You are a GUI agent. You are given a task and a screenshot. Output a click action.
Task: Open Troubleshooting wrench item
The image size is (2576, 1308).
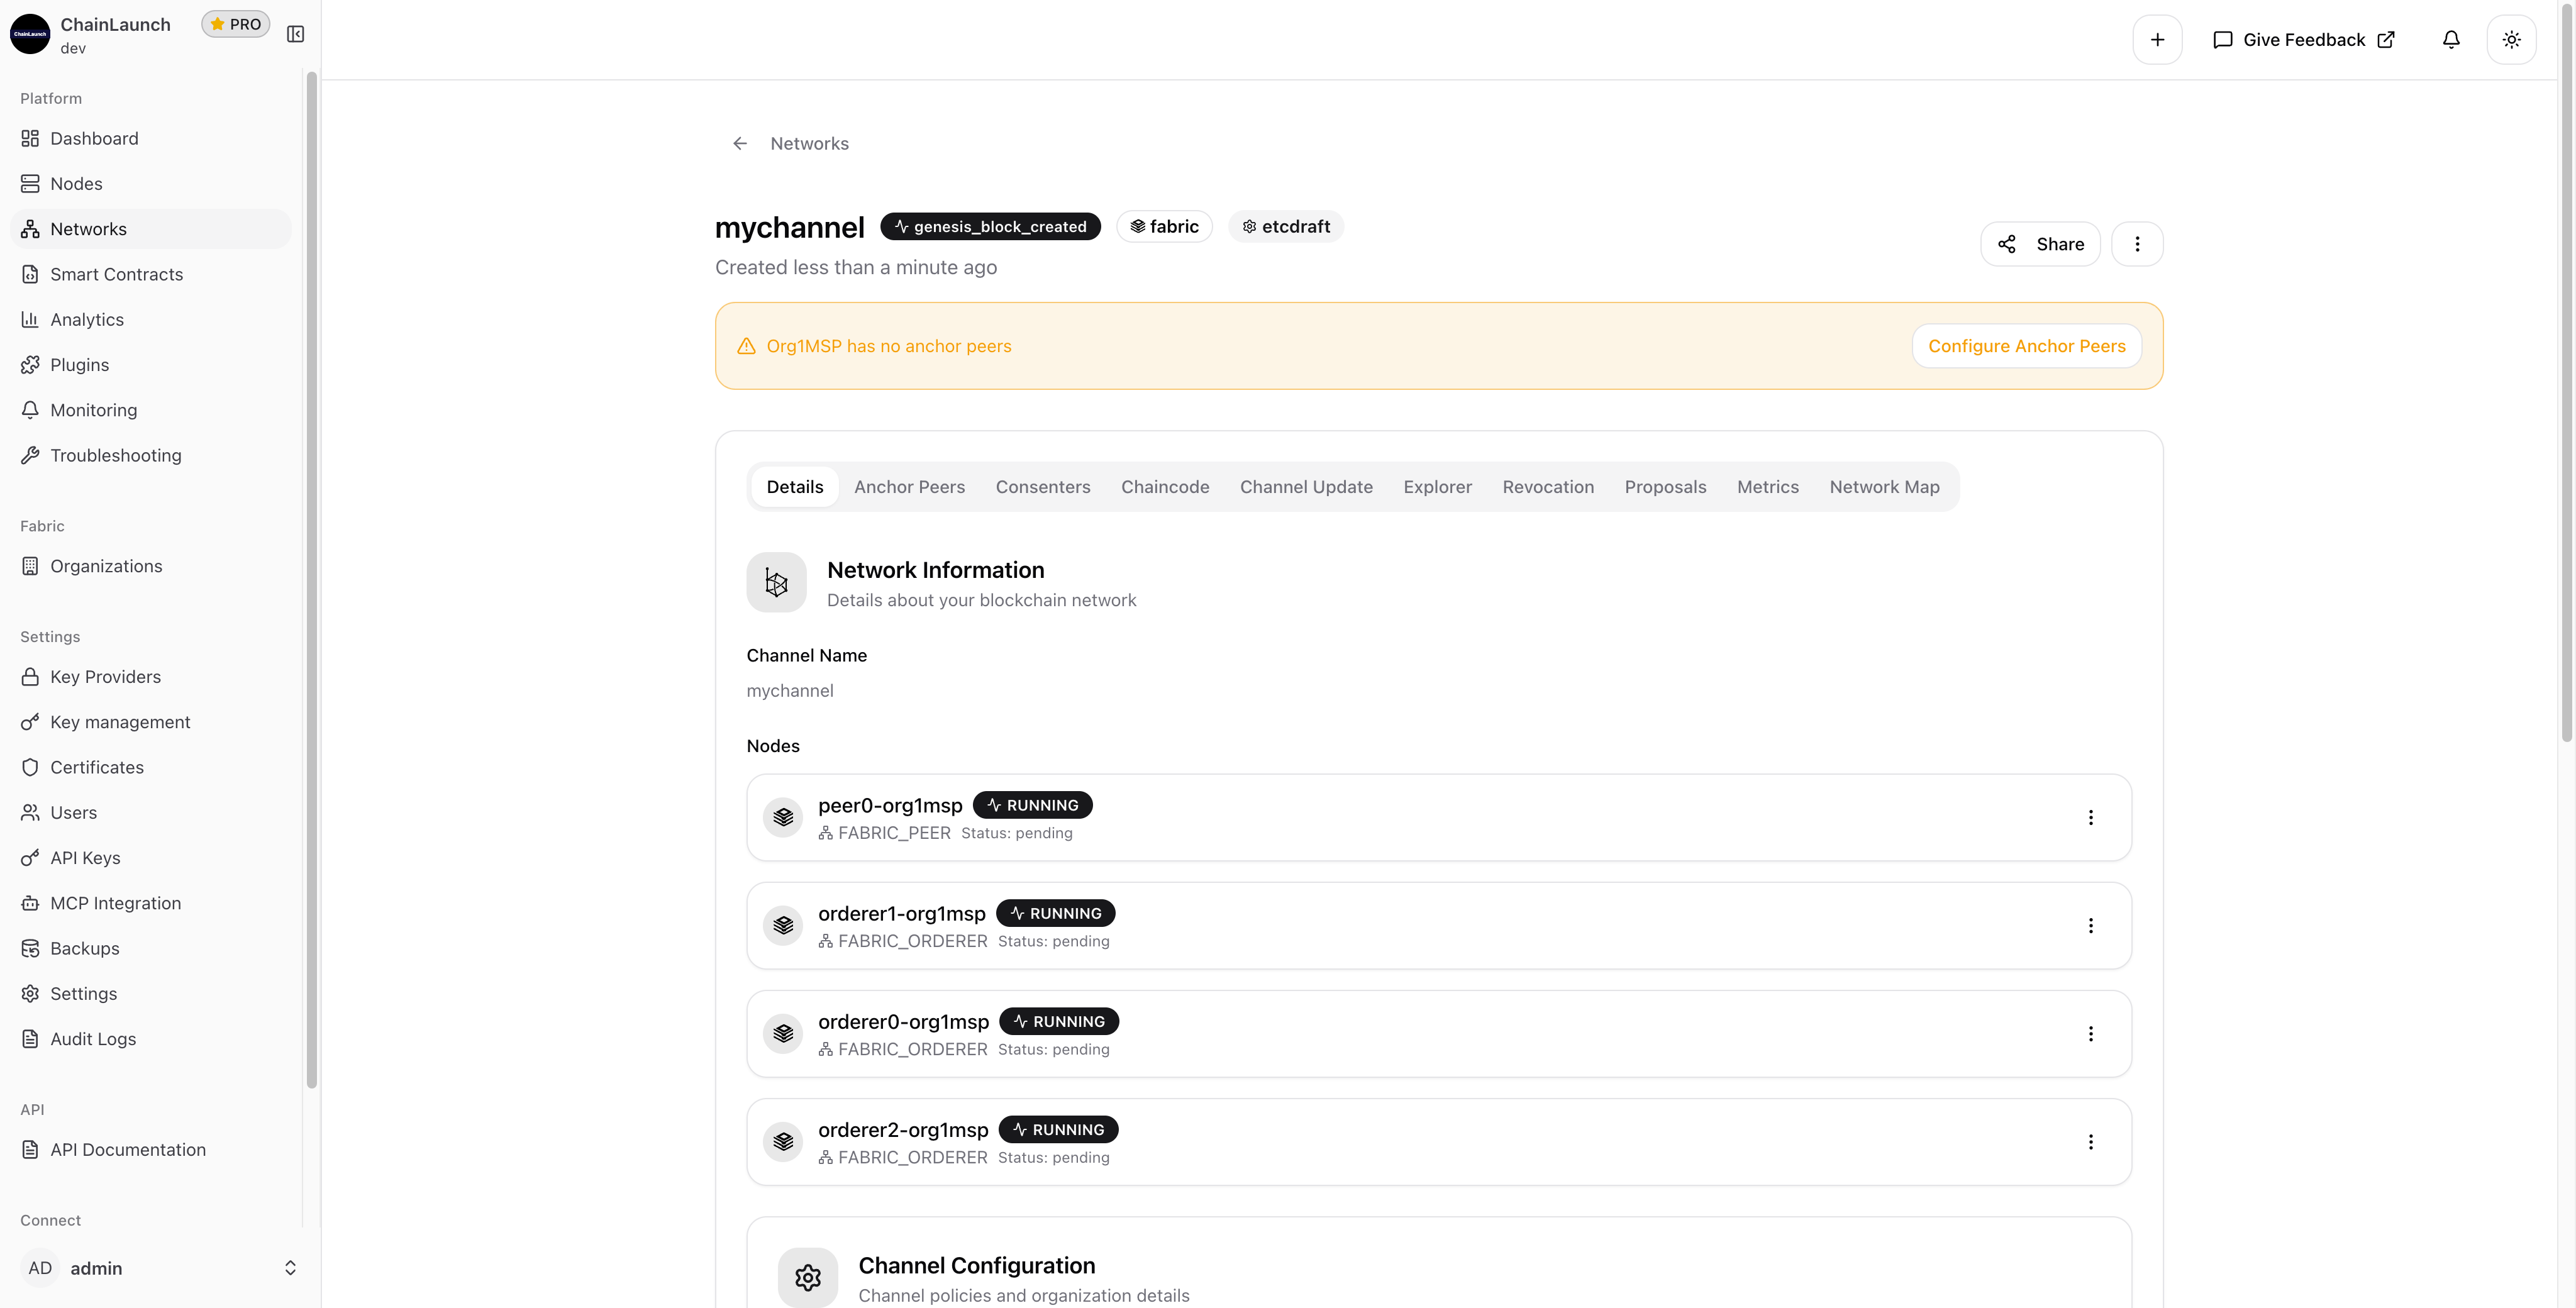click(x=115, y=456)
